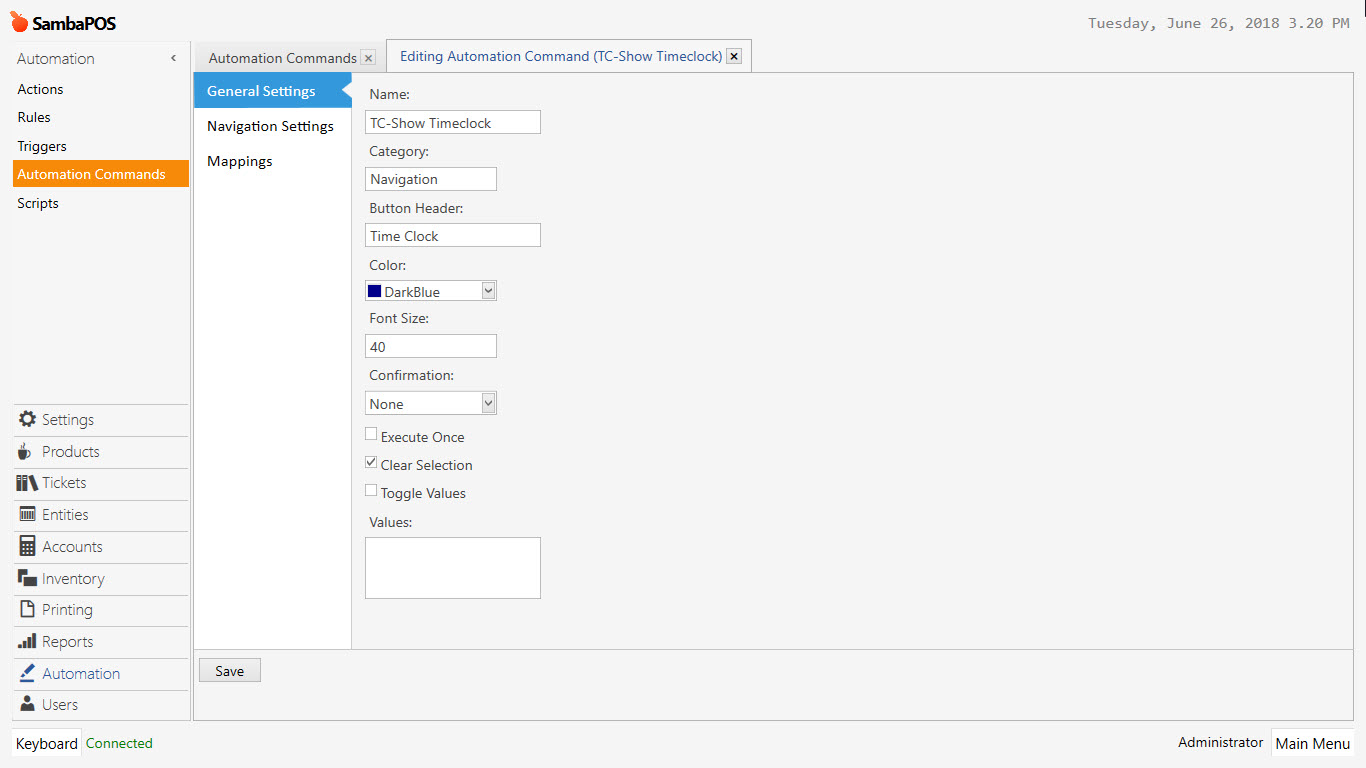Click the Entities panel icon

25,515
